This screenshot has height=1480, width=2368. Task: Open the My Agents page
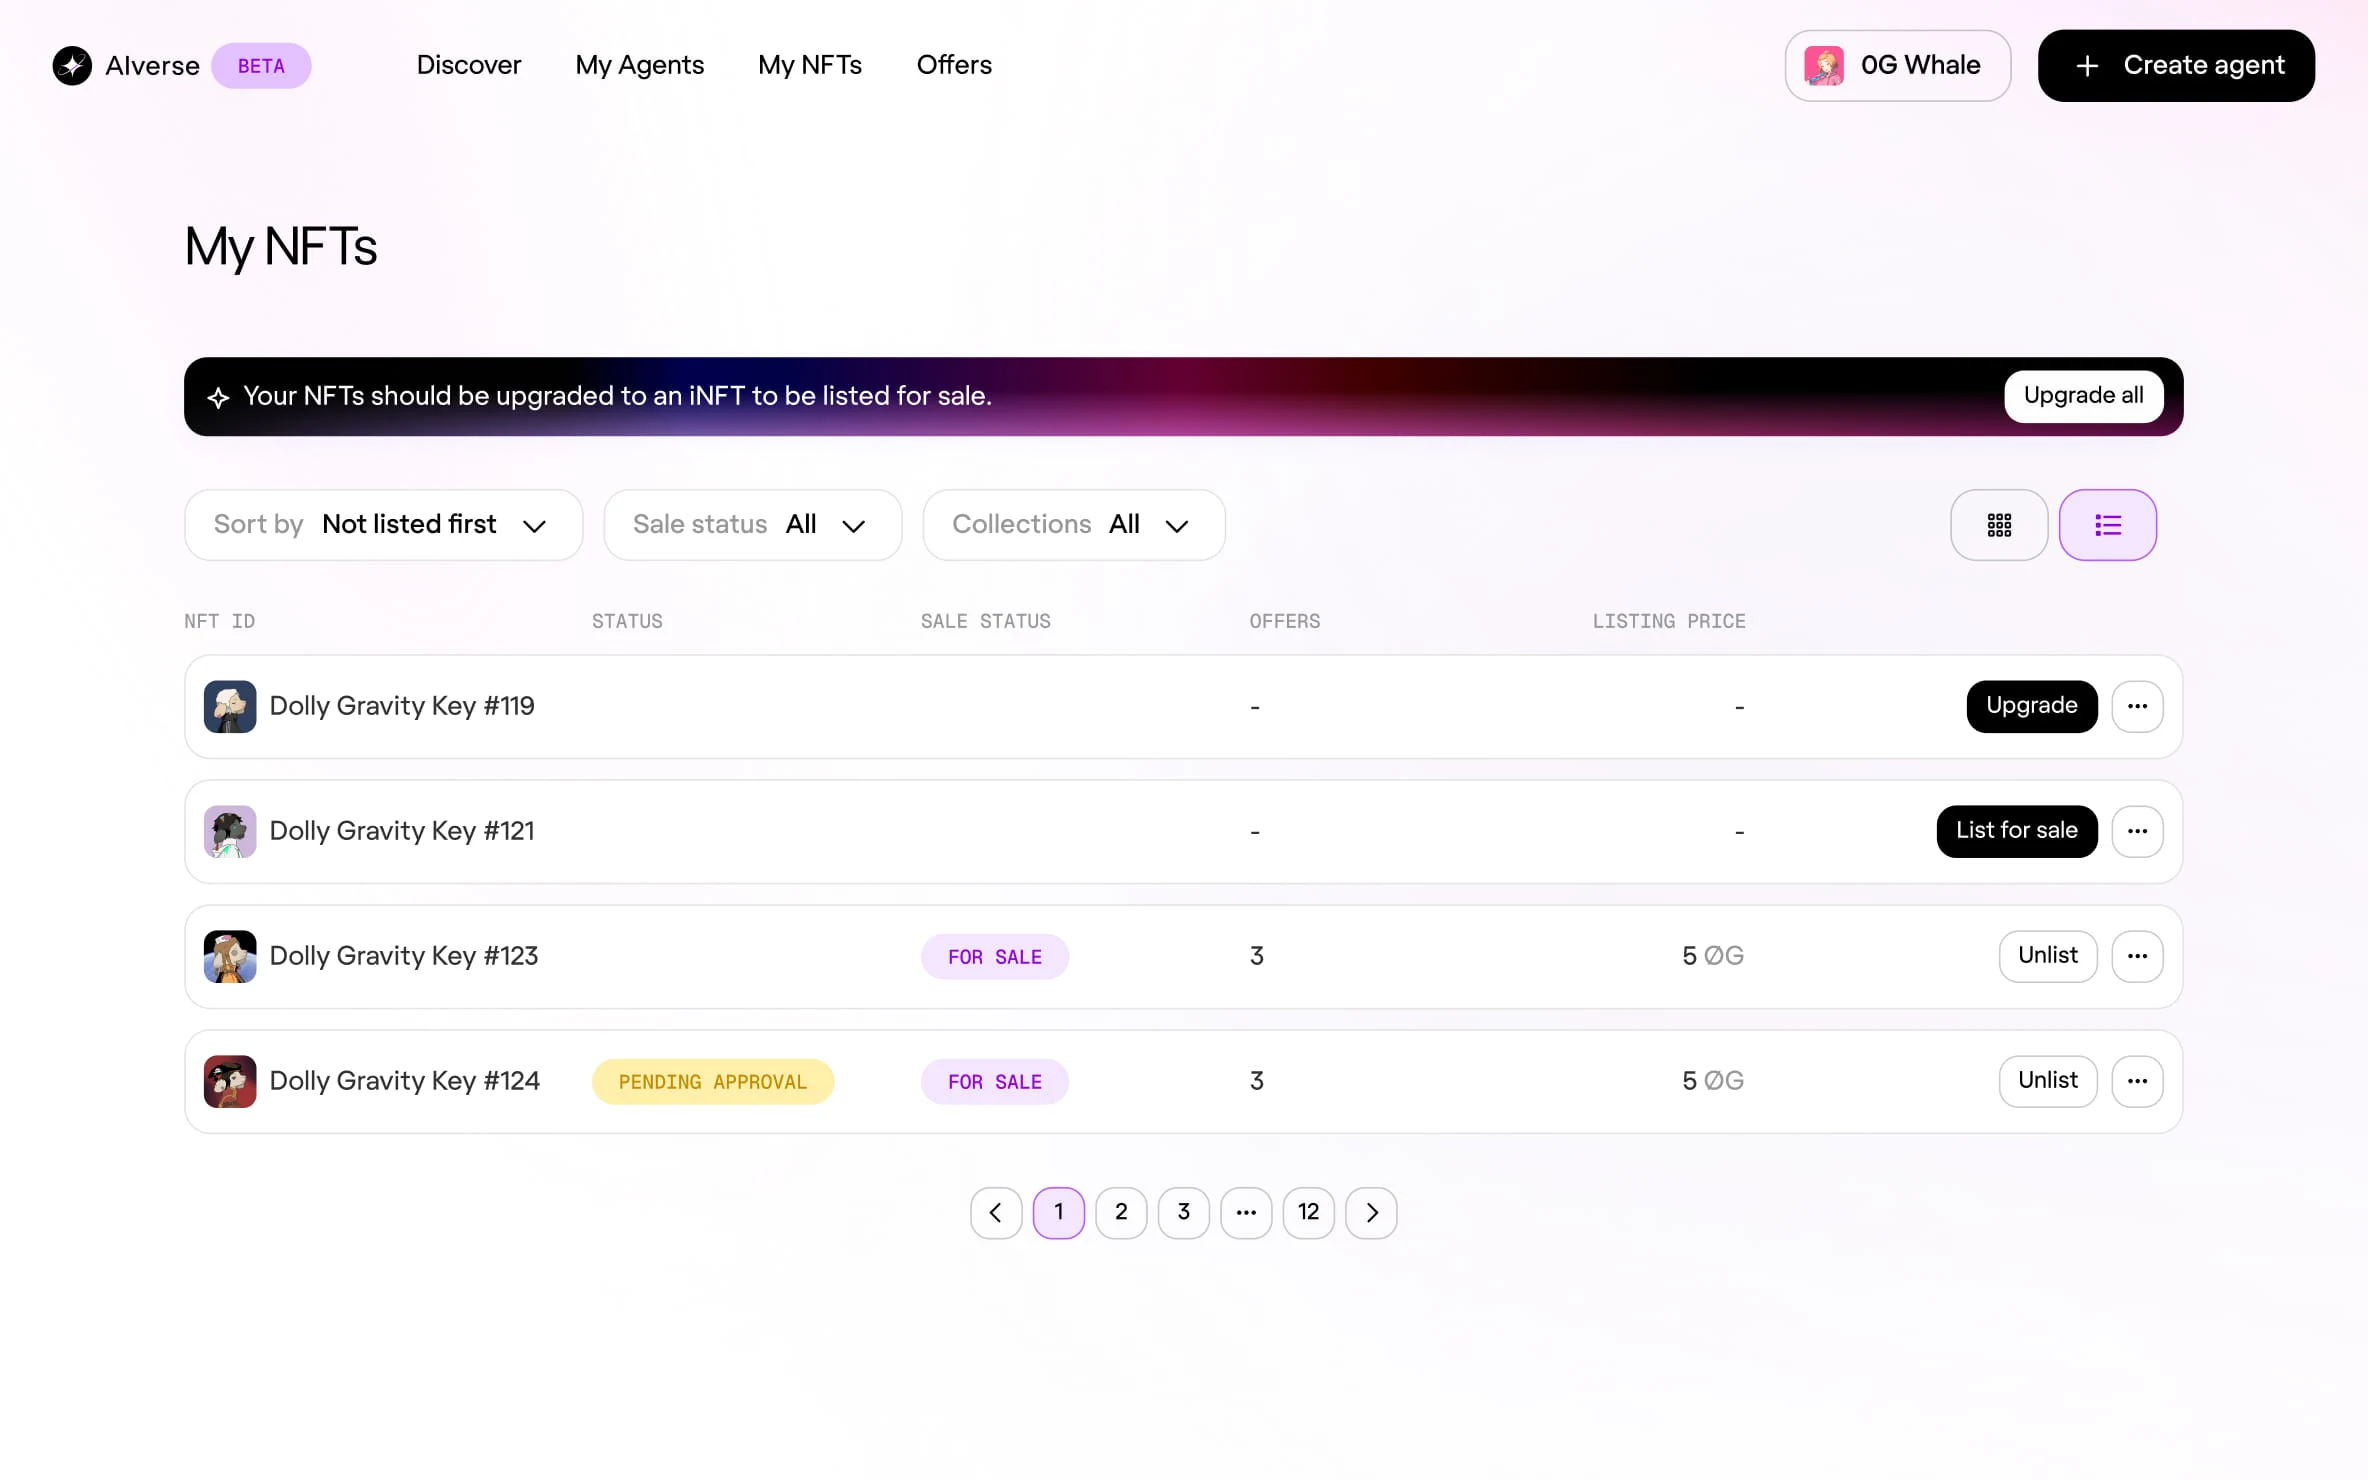coord(640,65)
